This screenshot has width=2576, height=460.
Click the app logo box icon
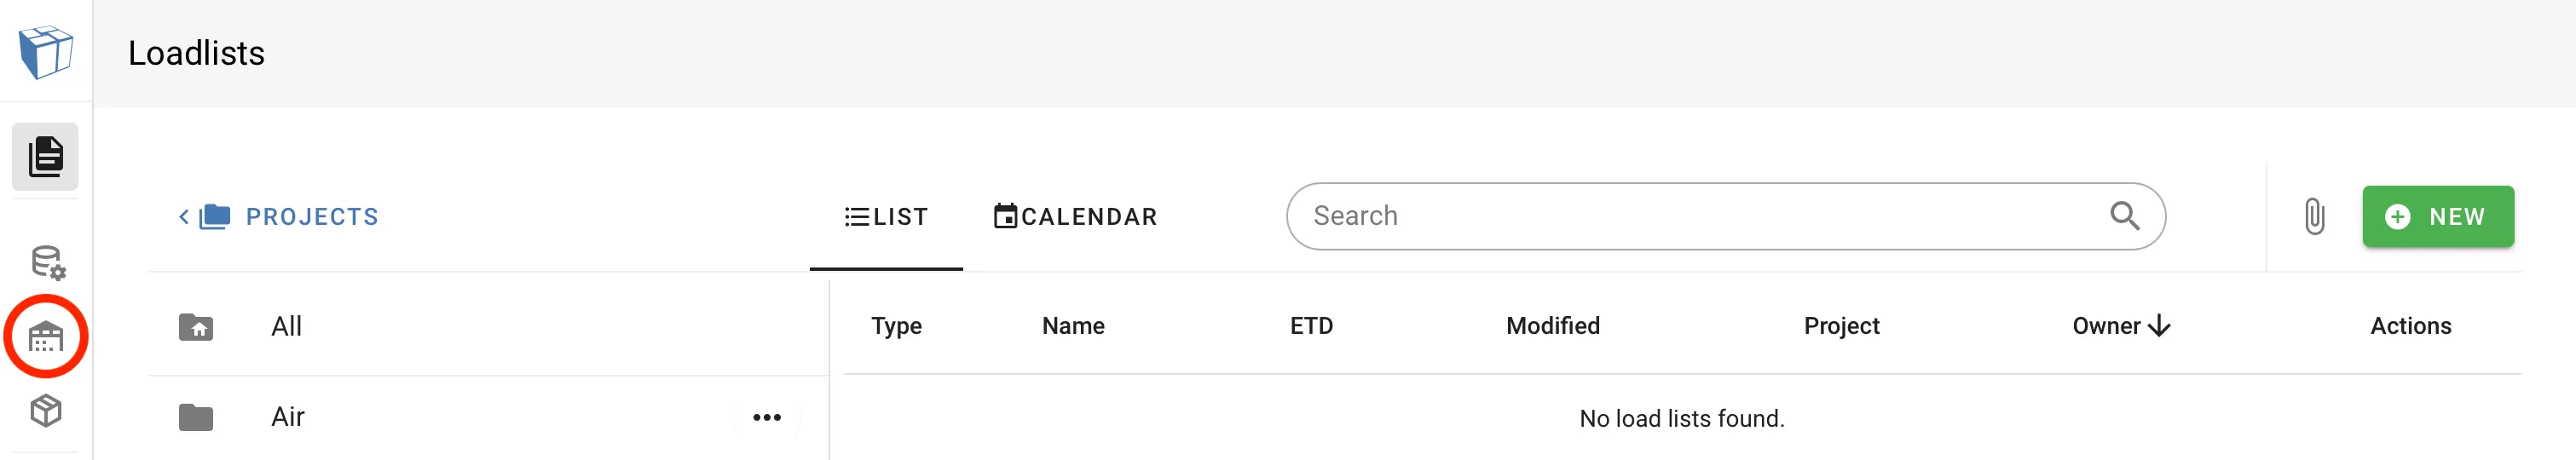(46, 52)
